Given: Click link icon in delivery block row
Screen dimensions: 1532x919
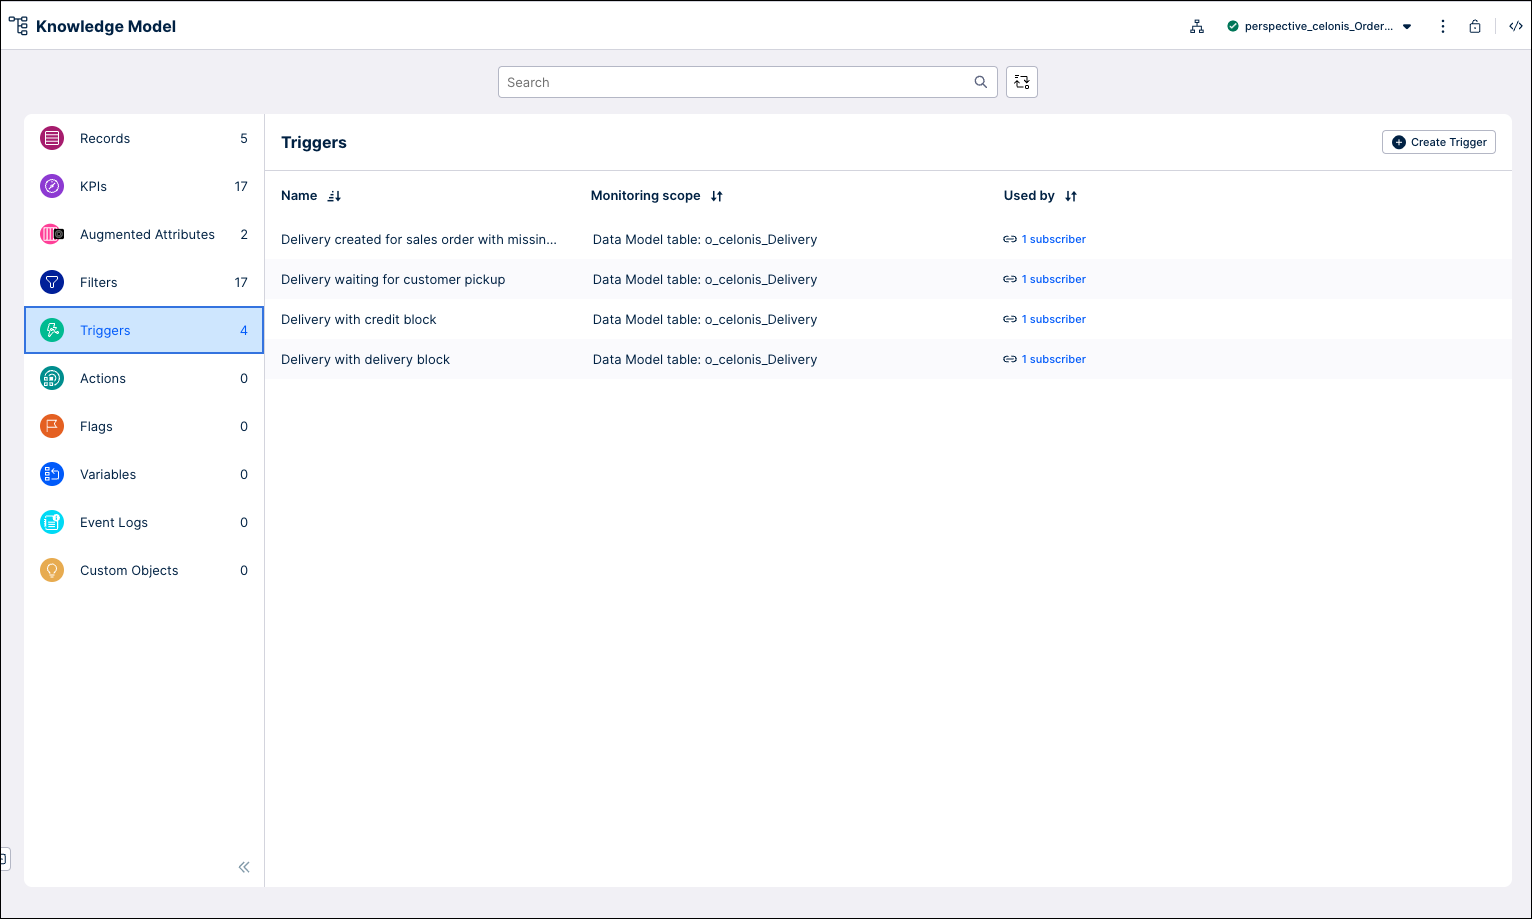Looking at the screenshot, I should pyautogui.click(x=1010, y=359).
